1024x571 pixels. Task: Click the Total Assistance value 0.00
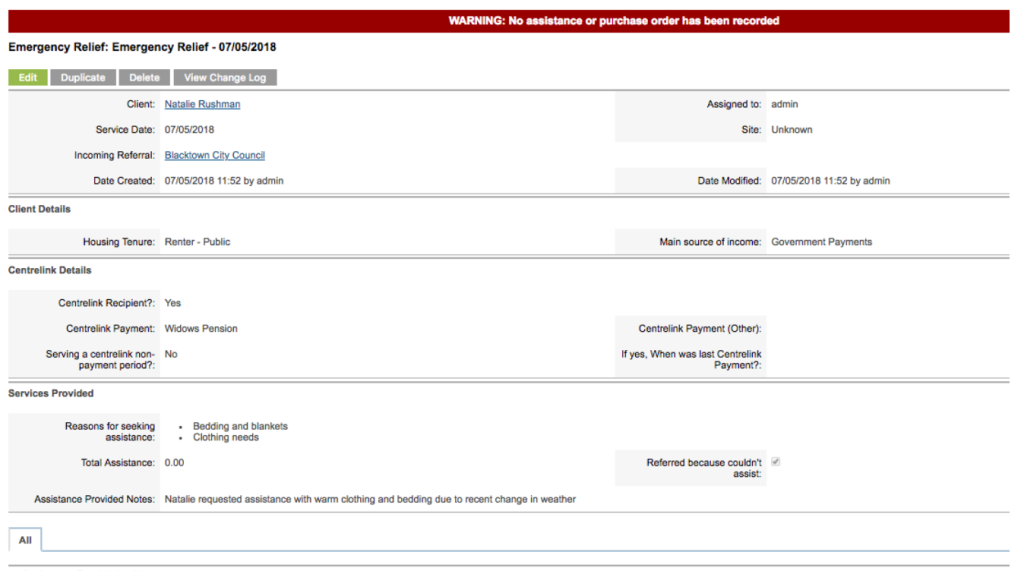tap(174, 463)
